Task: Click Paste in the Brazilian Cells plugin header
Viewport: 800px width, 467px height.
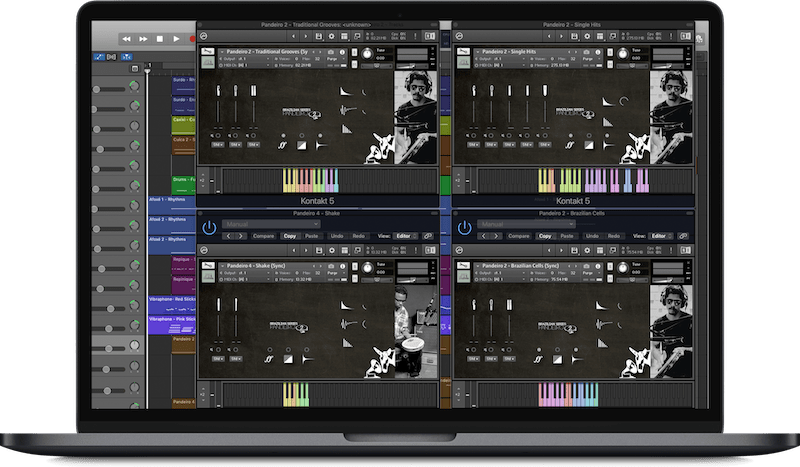Action: pos(567,236)
